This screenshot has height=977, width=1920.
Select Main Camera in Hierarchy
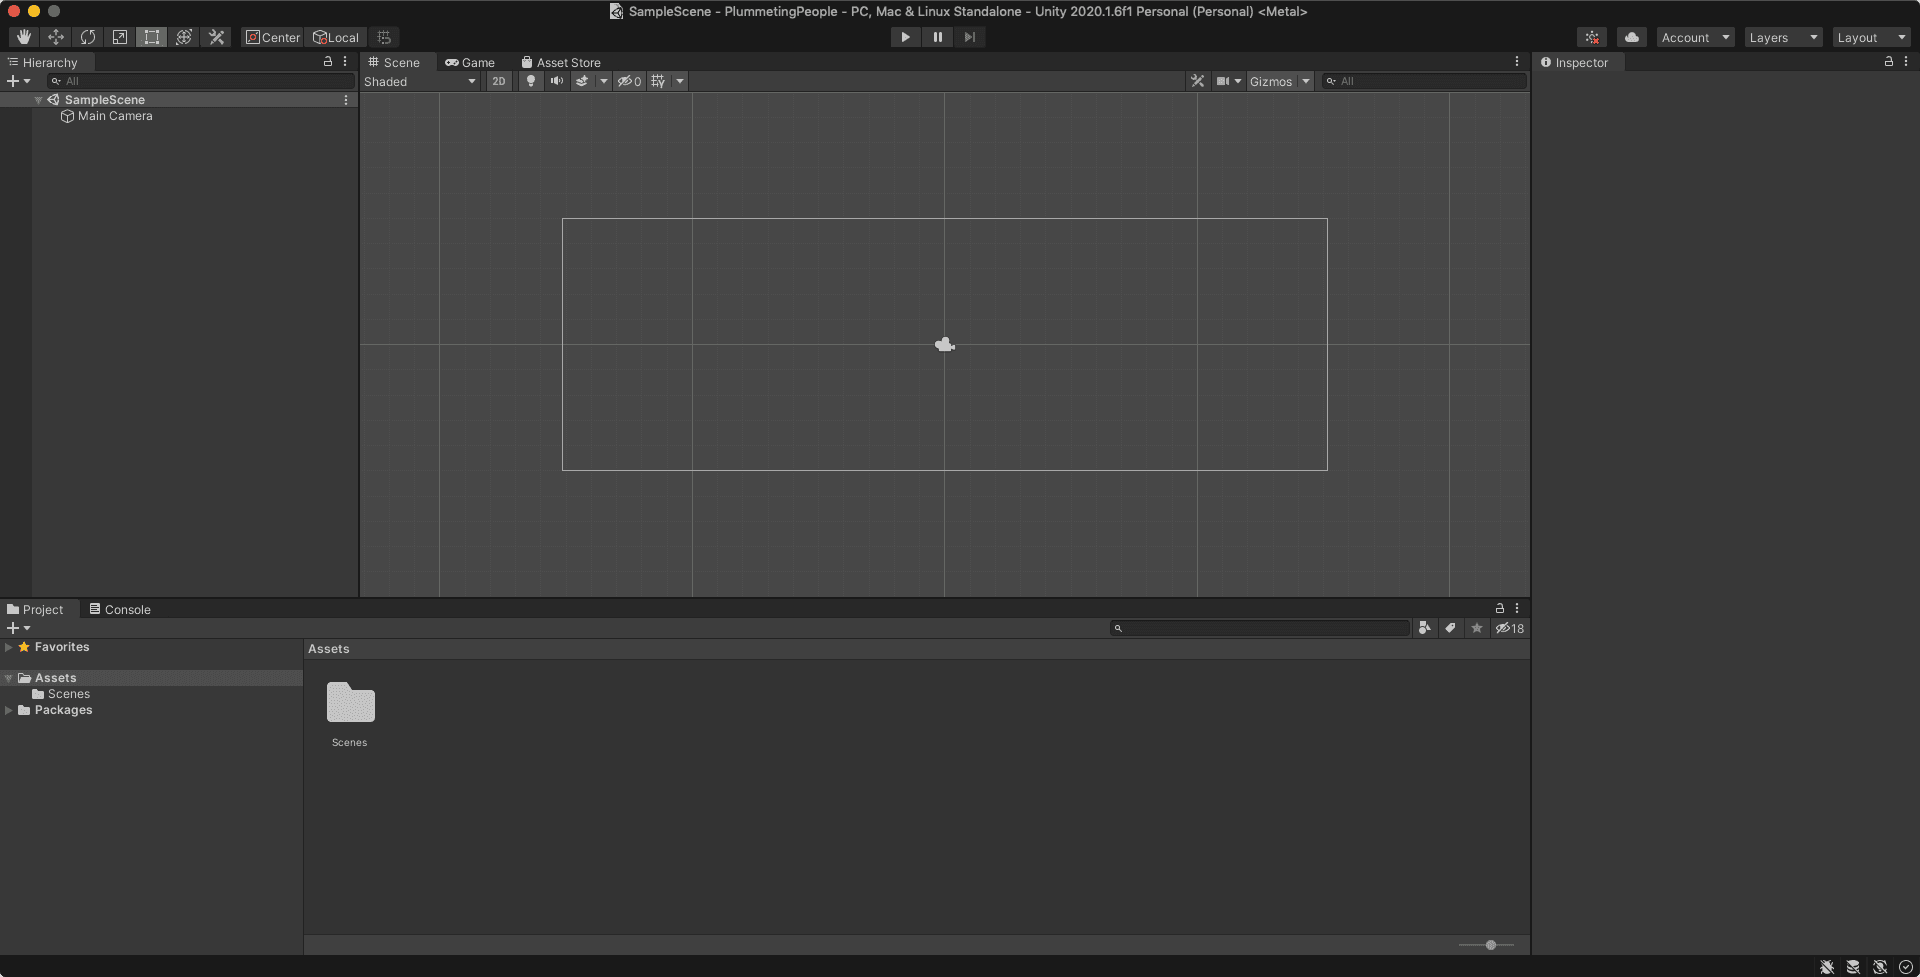point(115,116)
